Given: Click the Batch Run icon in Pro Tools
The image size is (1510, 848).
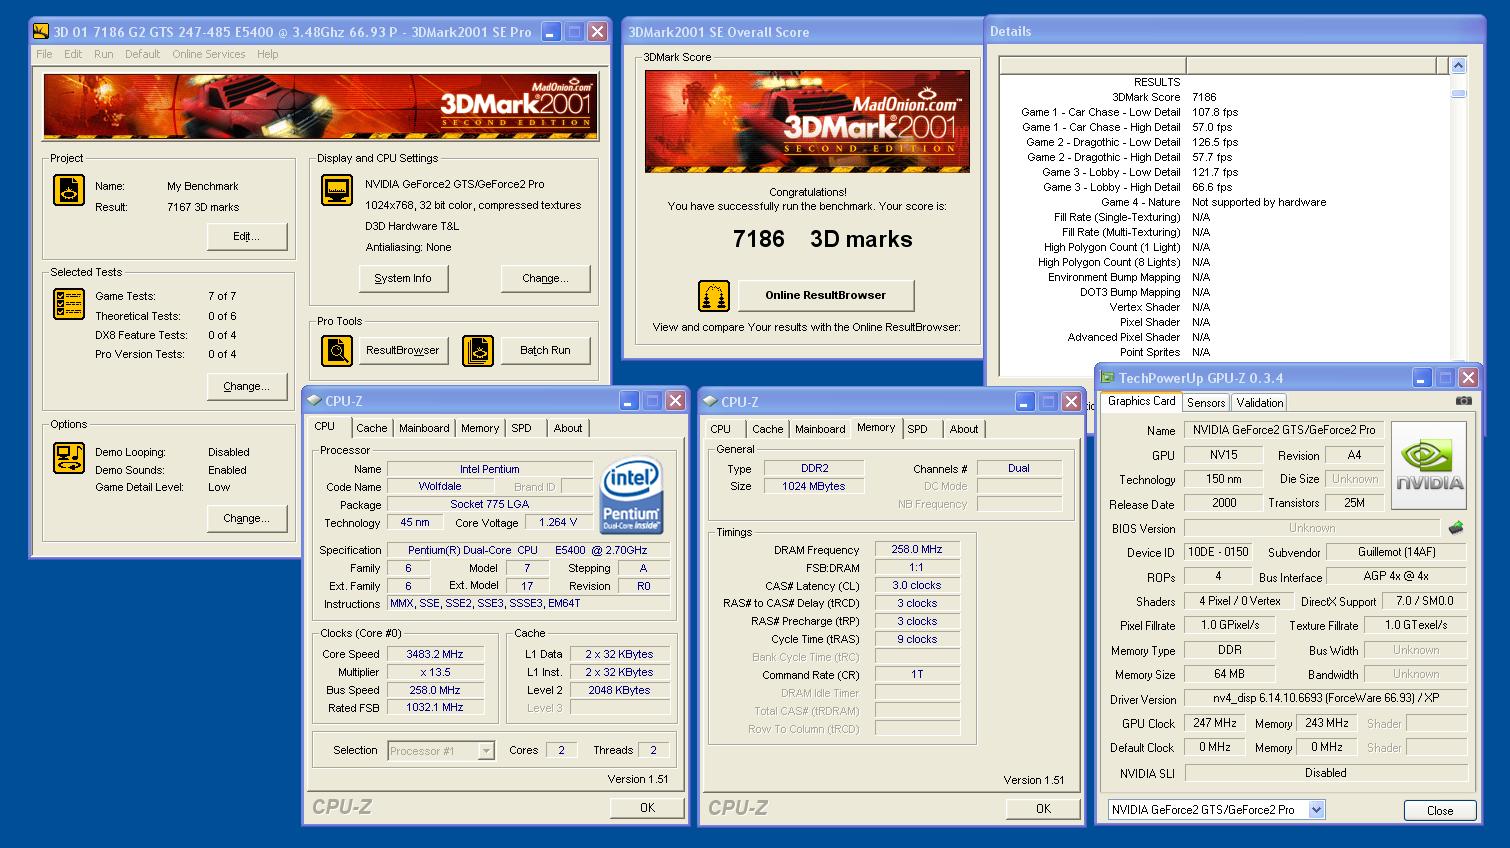Looking at the screenshot, I should pos(479,351).
